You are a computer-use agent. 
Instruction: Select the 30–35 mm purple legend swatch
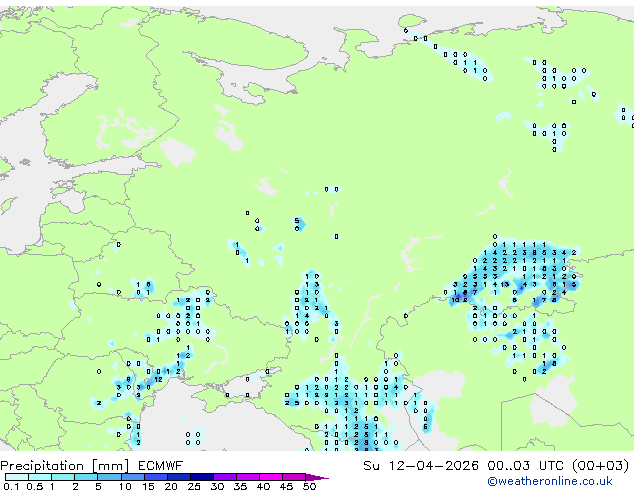click(225, 477)
